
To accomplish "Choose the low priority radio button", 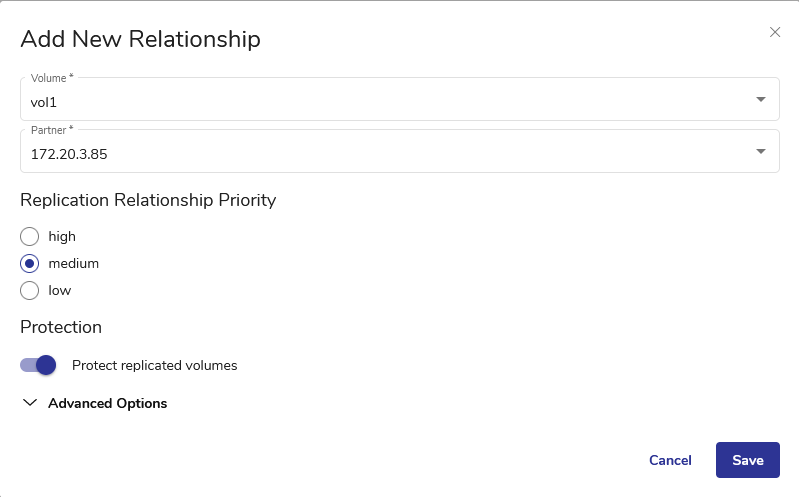I will click(x=30, y=291).
